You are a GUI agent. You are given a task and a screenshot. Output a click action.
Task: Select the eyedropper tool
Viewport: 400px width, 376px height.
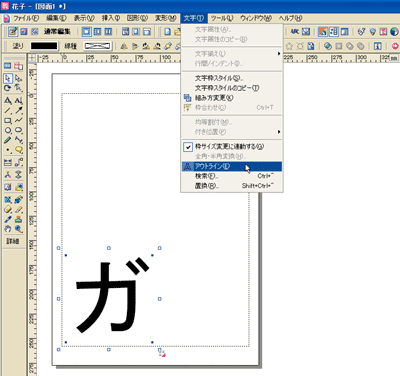tap(8, 219)
